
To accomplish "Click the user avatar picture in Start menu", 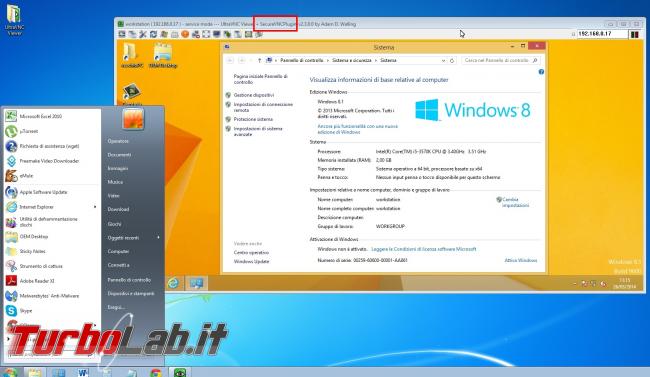I will (133, 119).
